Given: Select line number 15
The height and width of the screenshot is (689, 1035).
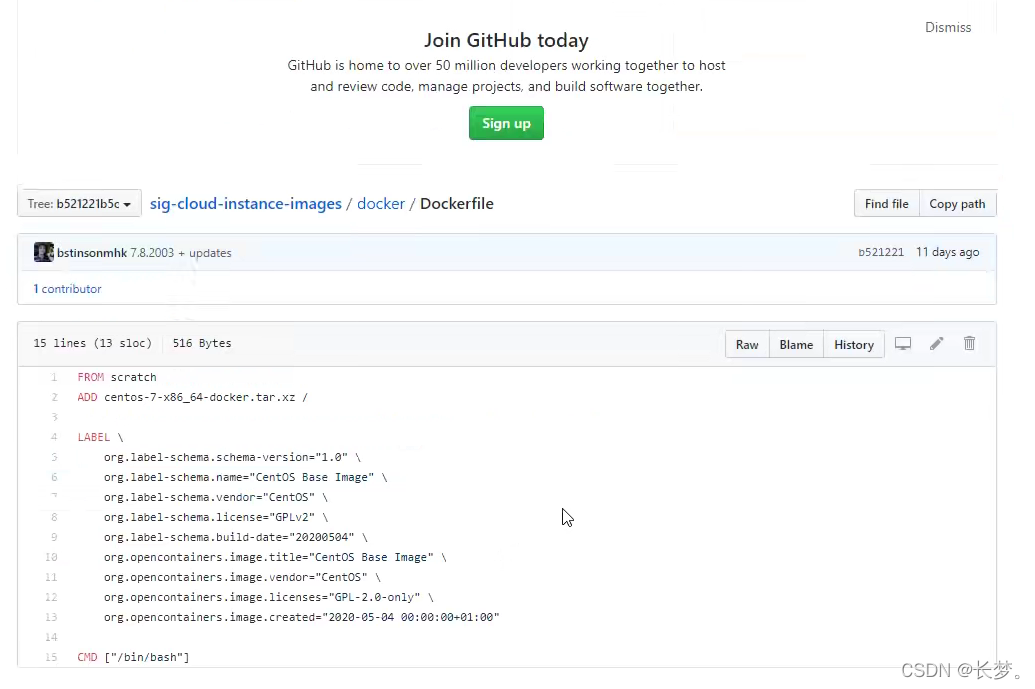Looking at the screenshot, I should tap(51, 657).
